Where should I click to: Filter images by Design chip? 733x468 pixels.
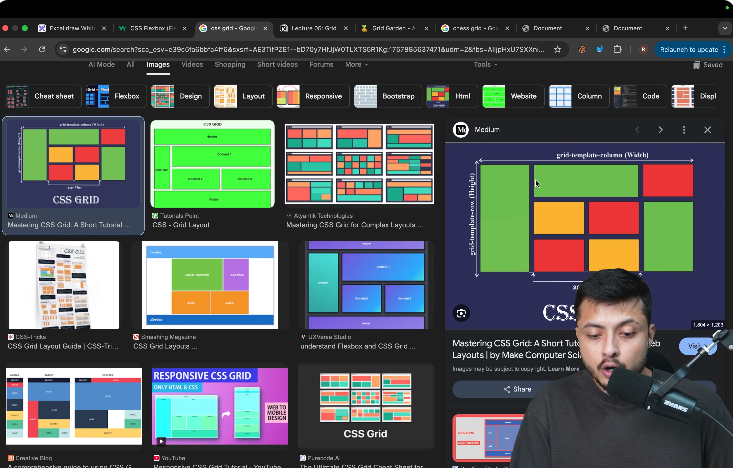coord(178,96)
